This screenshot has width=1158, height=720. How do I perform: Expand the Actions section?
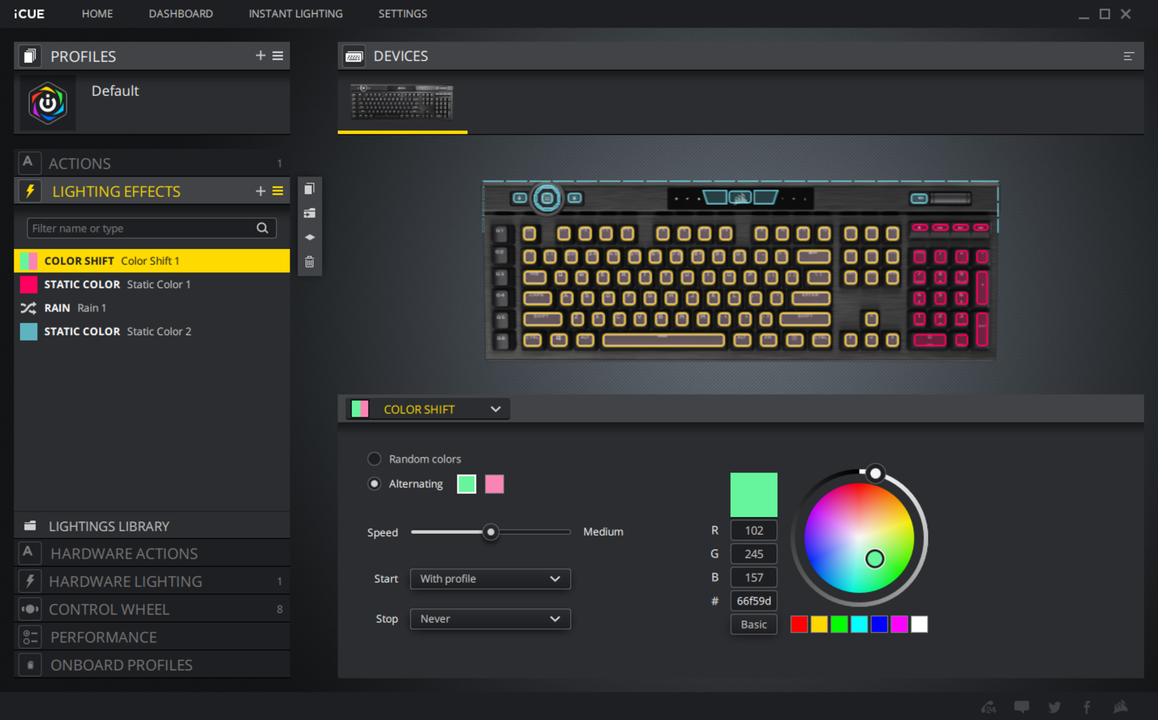click(x=151, y=163)
